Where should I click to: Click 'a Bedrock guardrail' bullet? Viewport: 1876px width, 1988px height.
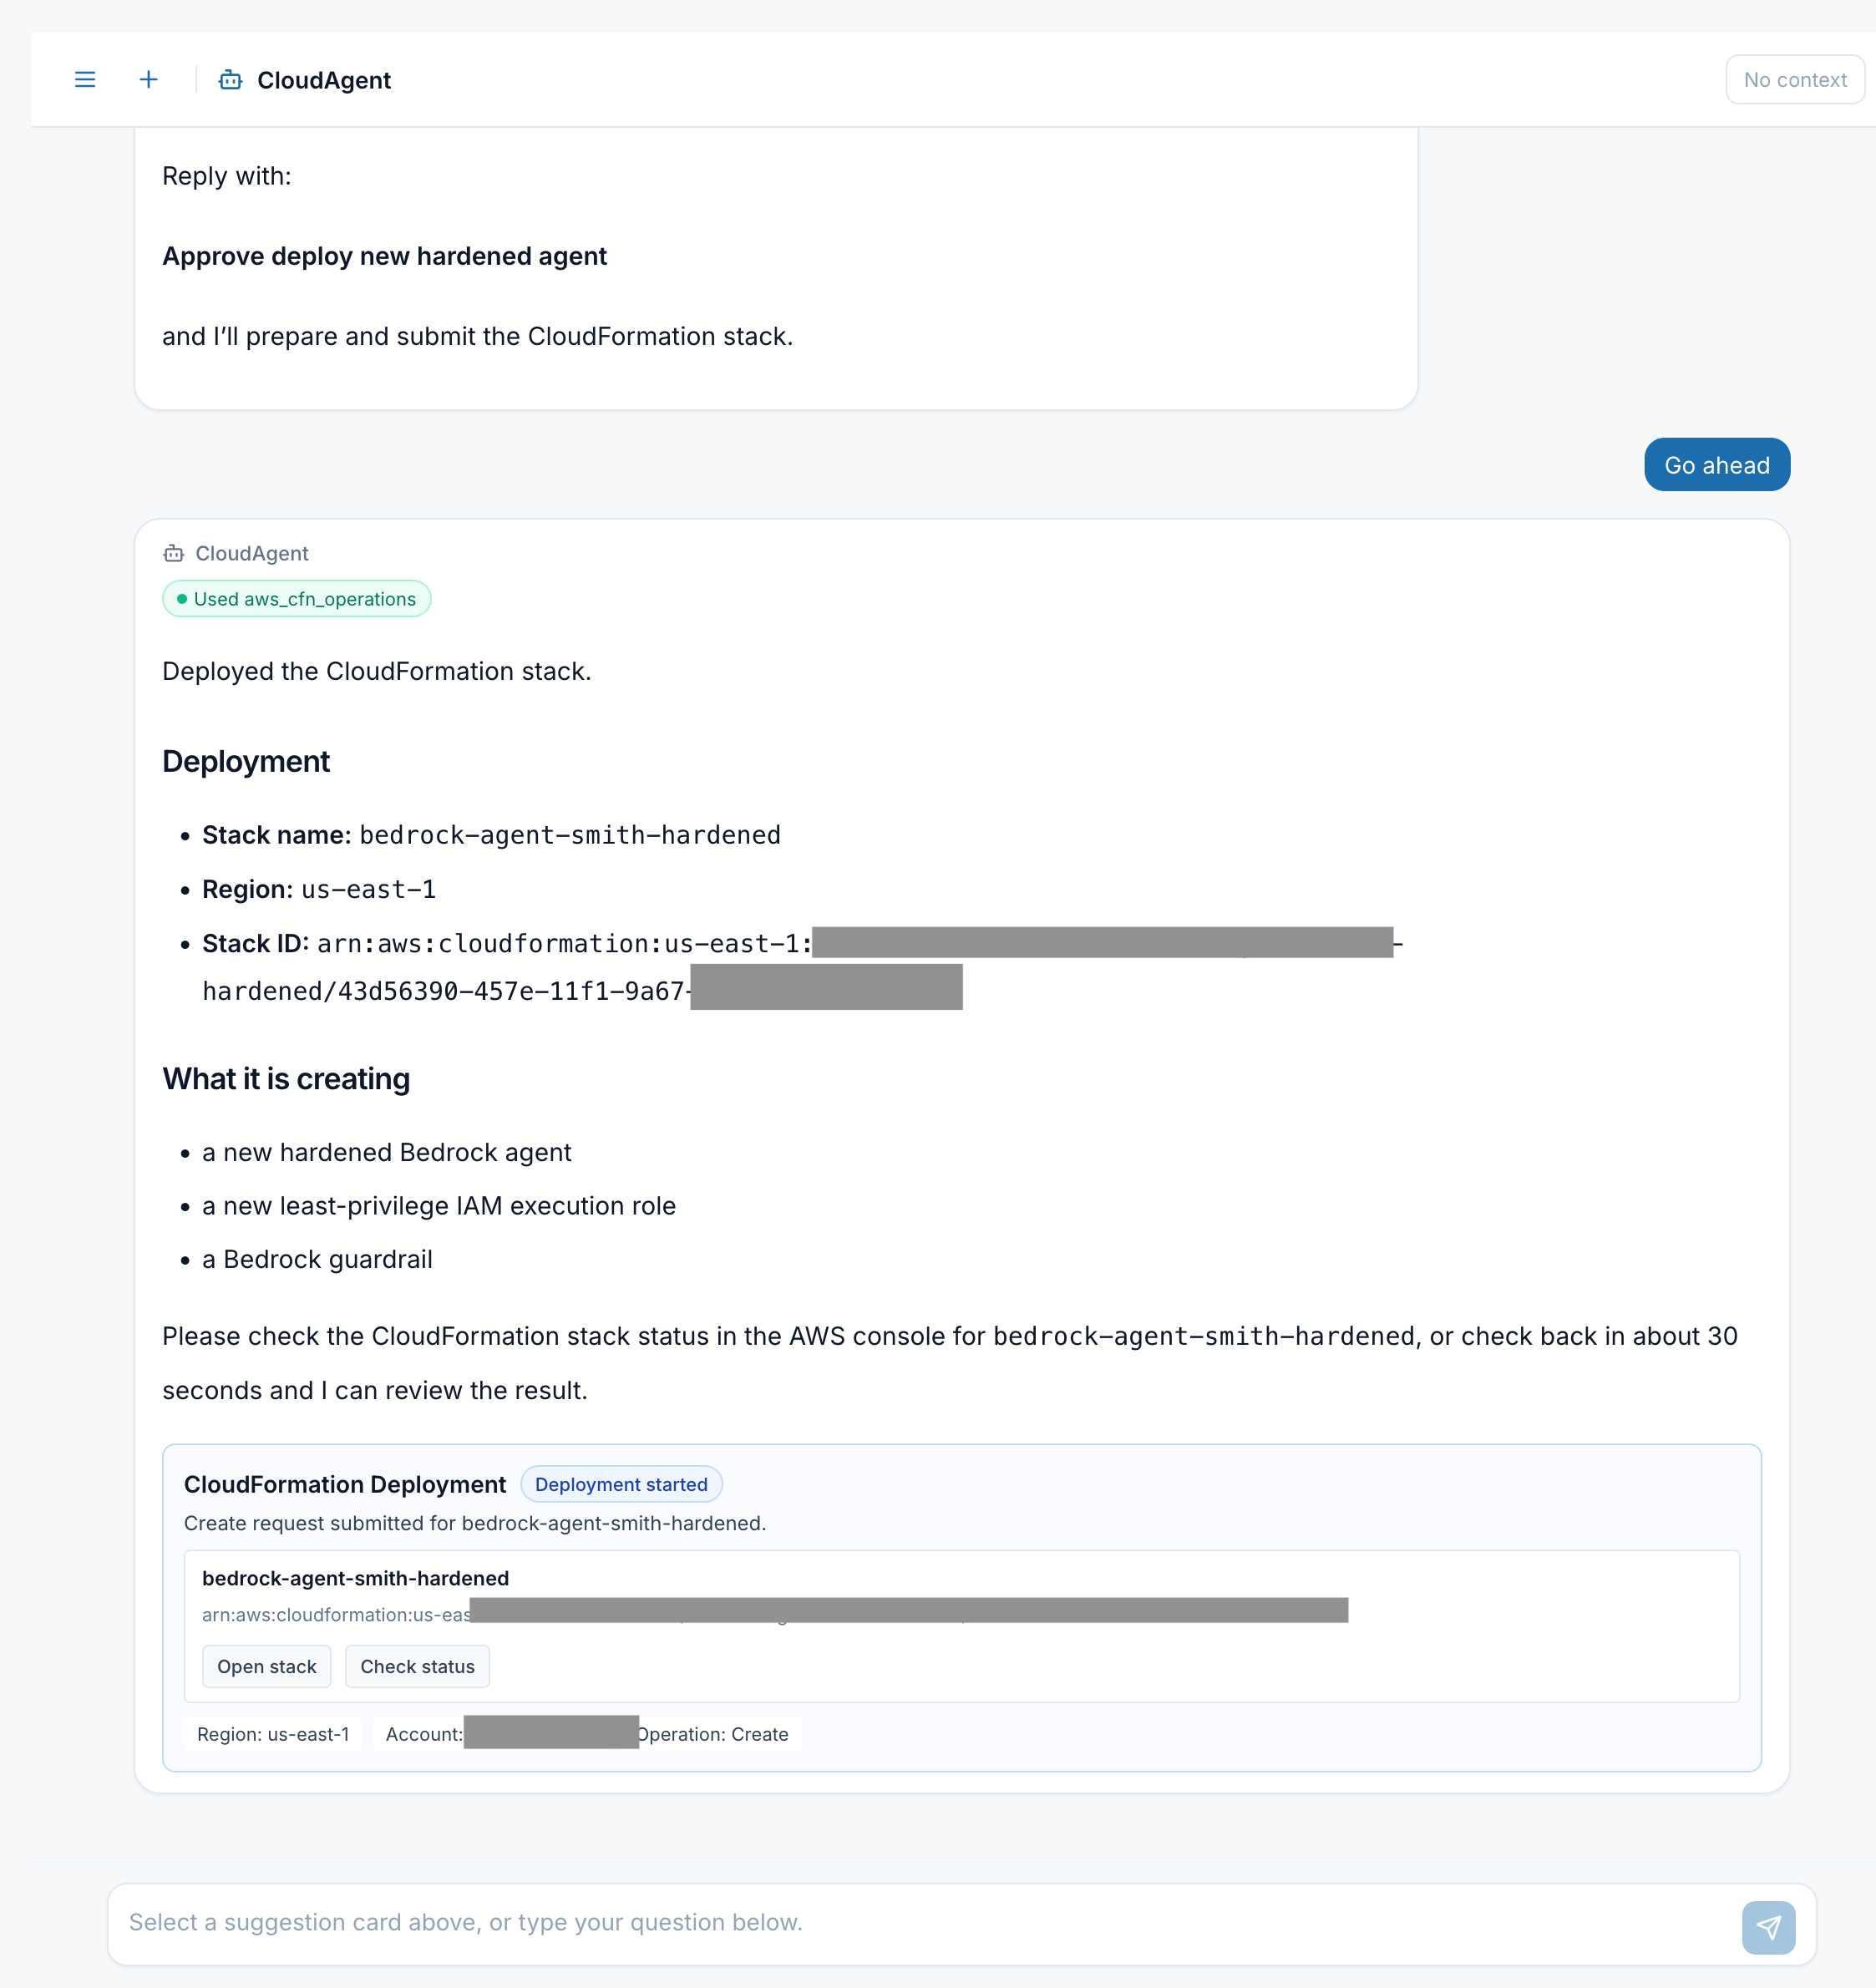317,1259
